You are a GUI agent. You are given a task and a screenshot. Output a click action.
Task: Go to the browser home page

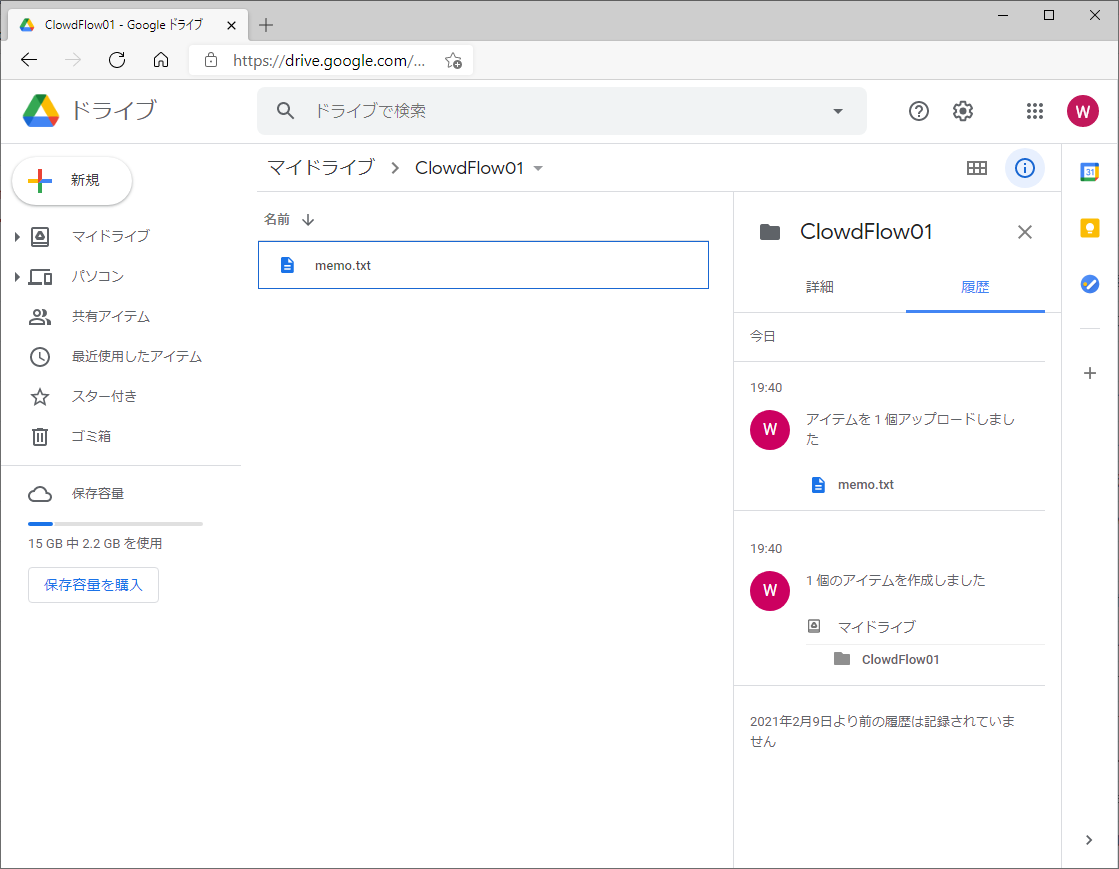pyautogui.click(x=161, y=60)
